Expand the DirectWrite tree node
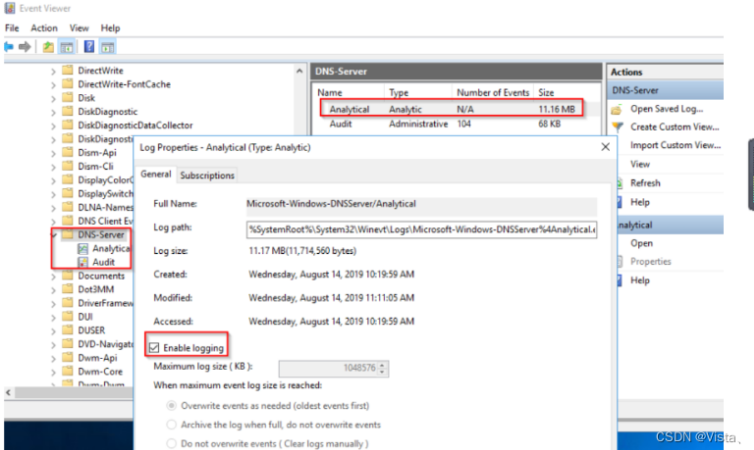Viewport: 754px width, 450px height. pyautogui.click(x=53, y=71)
